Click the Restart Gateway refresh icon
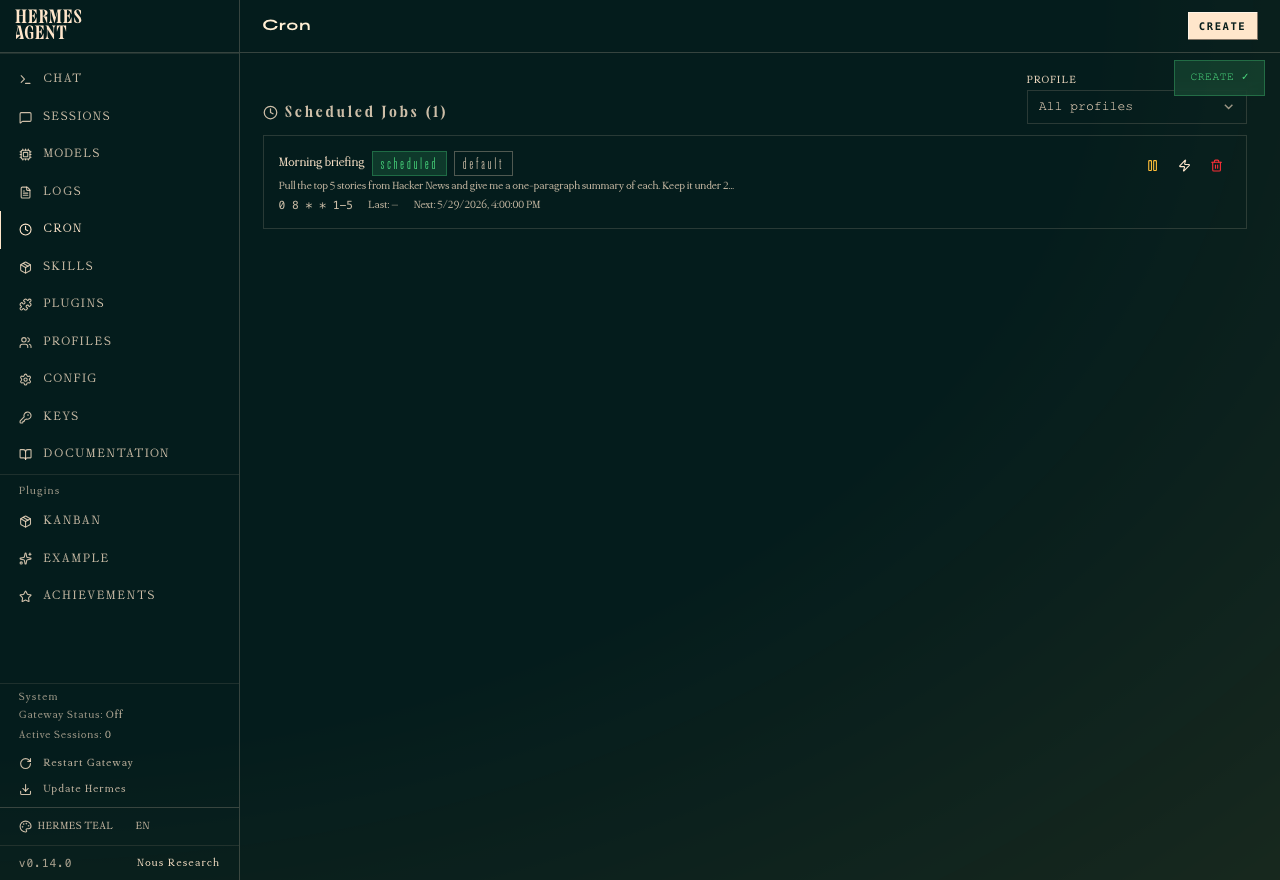Viewport: 1280px width, 880px height. click(x=25, y=763)
